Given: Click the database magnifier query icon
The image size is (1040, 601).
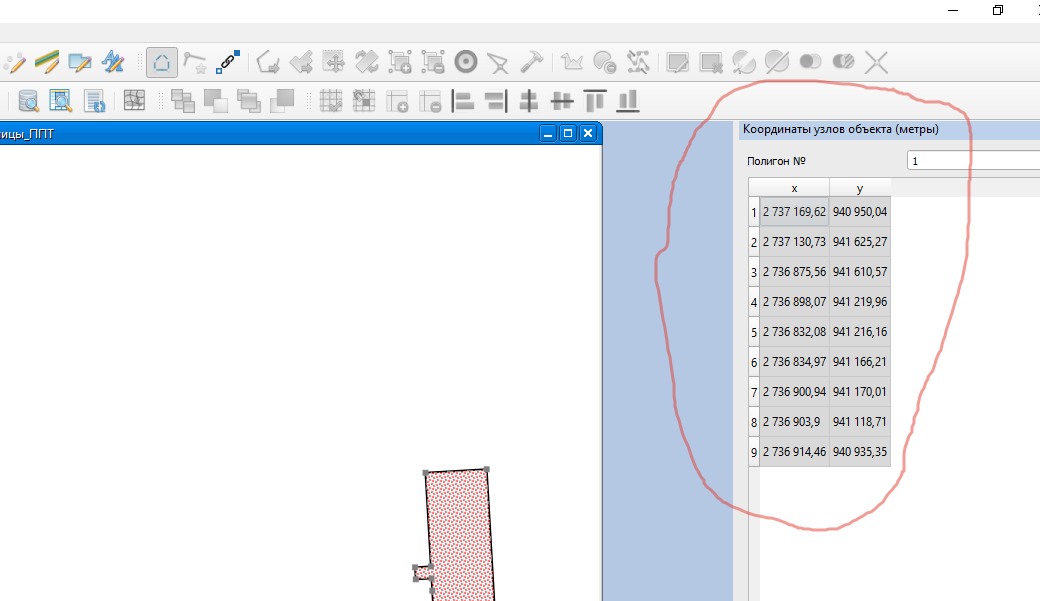Looking at the screenshot, I should tap(29, 100).
